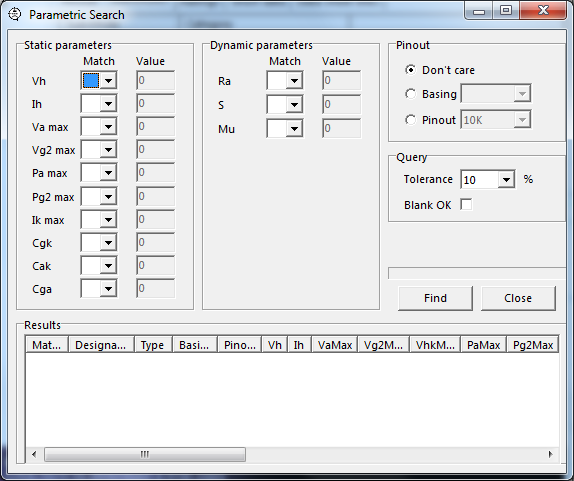Sort results by VaMax column header
Viewport: 574px width, 481px height.
coord(335,345)
